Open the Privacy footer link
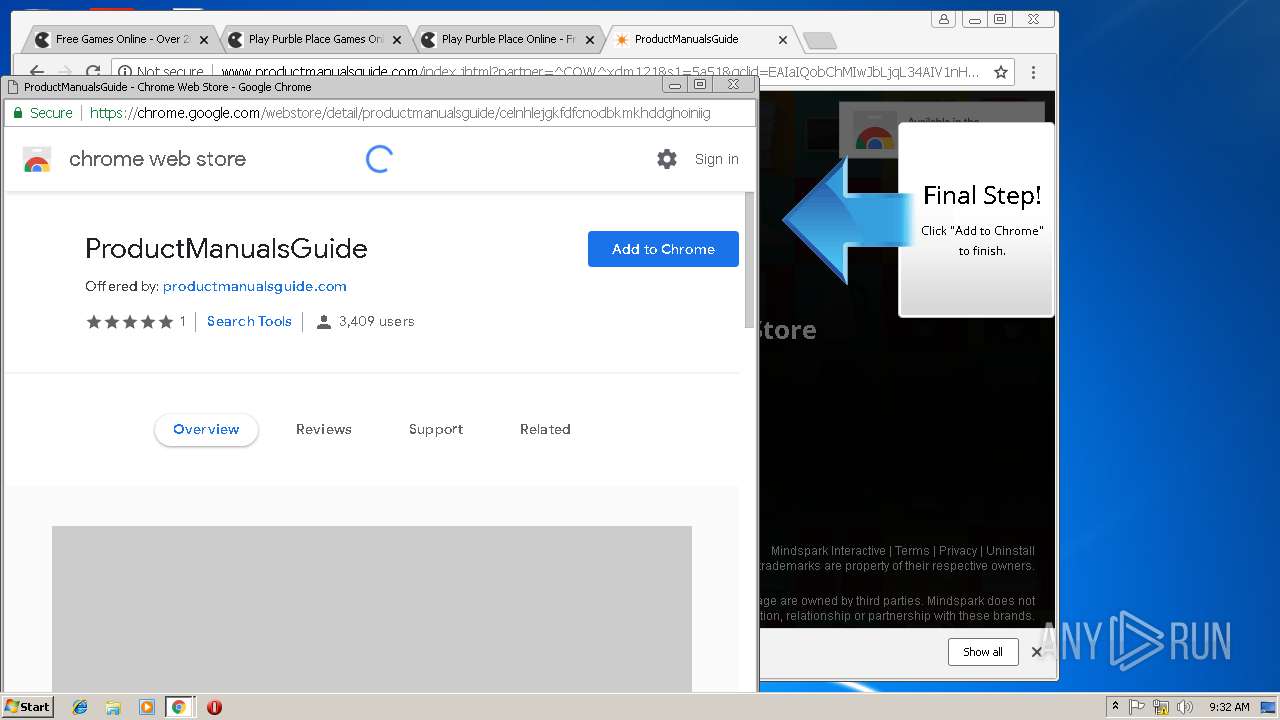 [x=958, y=551]
